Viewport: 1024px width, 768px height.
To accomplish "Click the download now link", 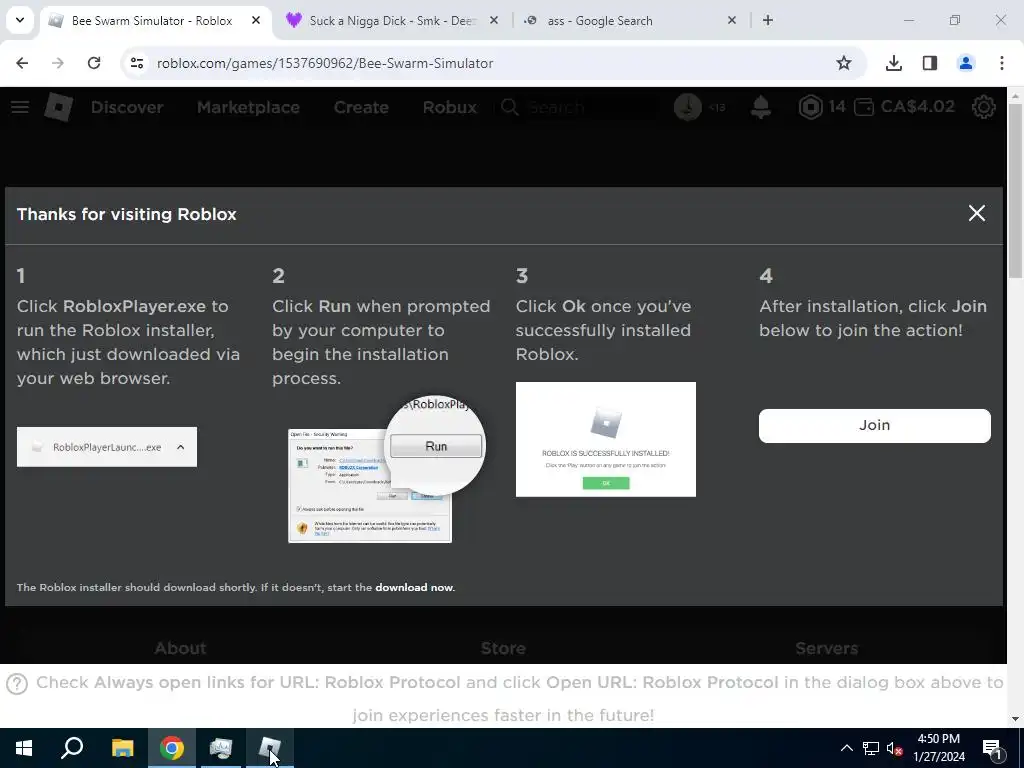I will [x=414, y=587].
